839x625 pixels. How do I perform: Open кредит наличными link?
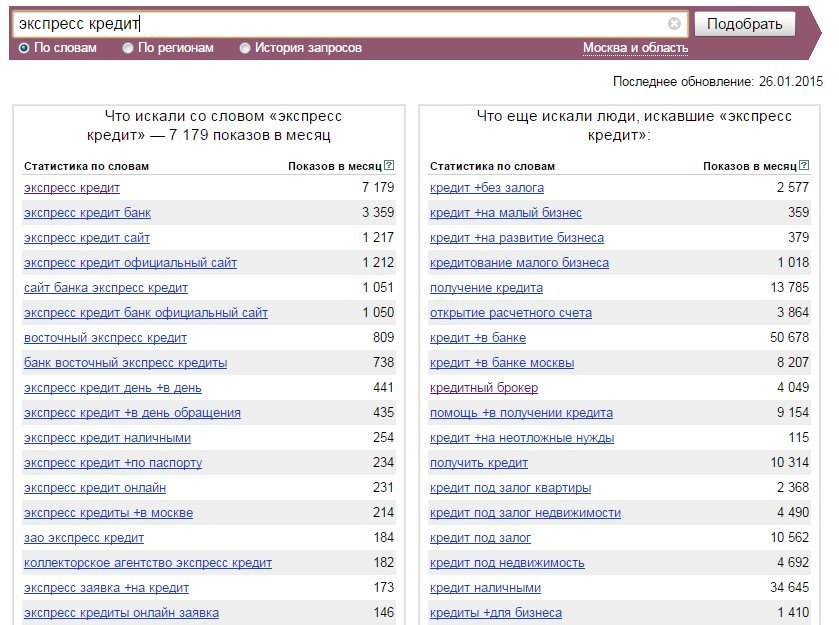485,588
